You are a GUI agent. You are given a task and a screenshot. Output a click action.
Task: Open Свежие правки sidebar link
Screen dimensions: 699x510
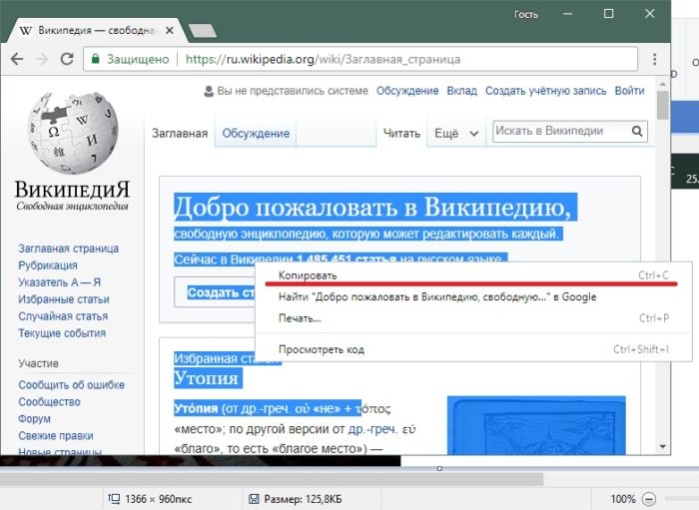(56, 436)
